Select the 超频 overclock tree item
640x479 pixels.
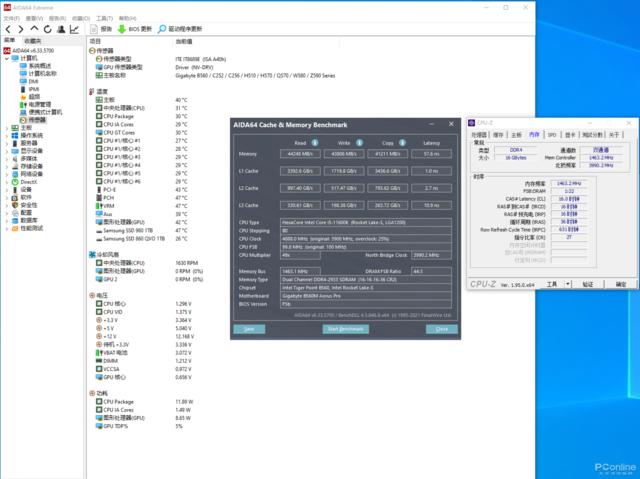point(30,97)
